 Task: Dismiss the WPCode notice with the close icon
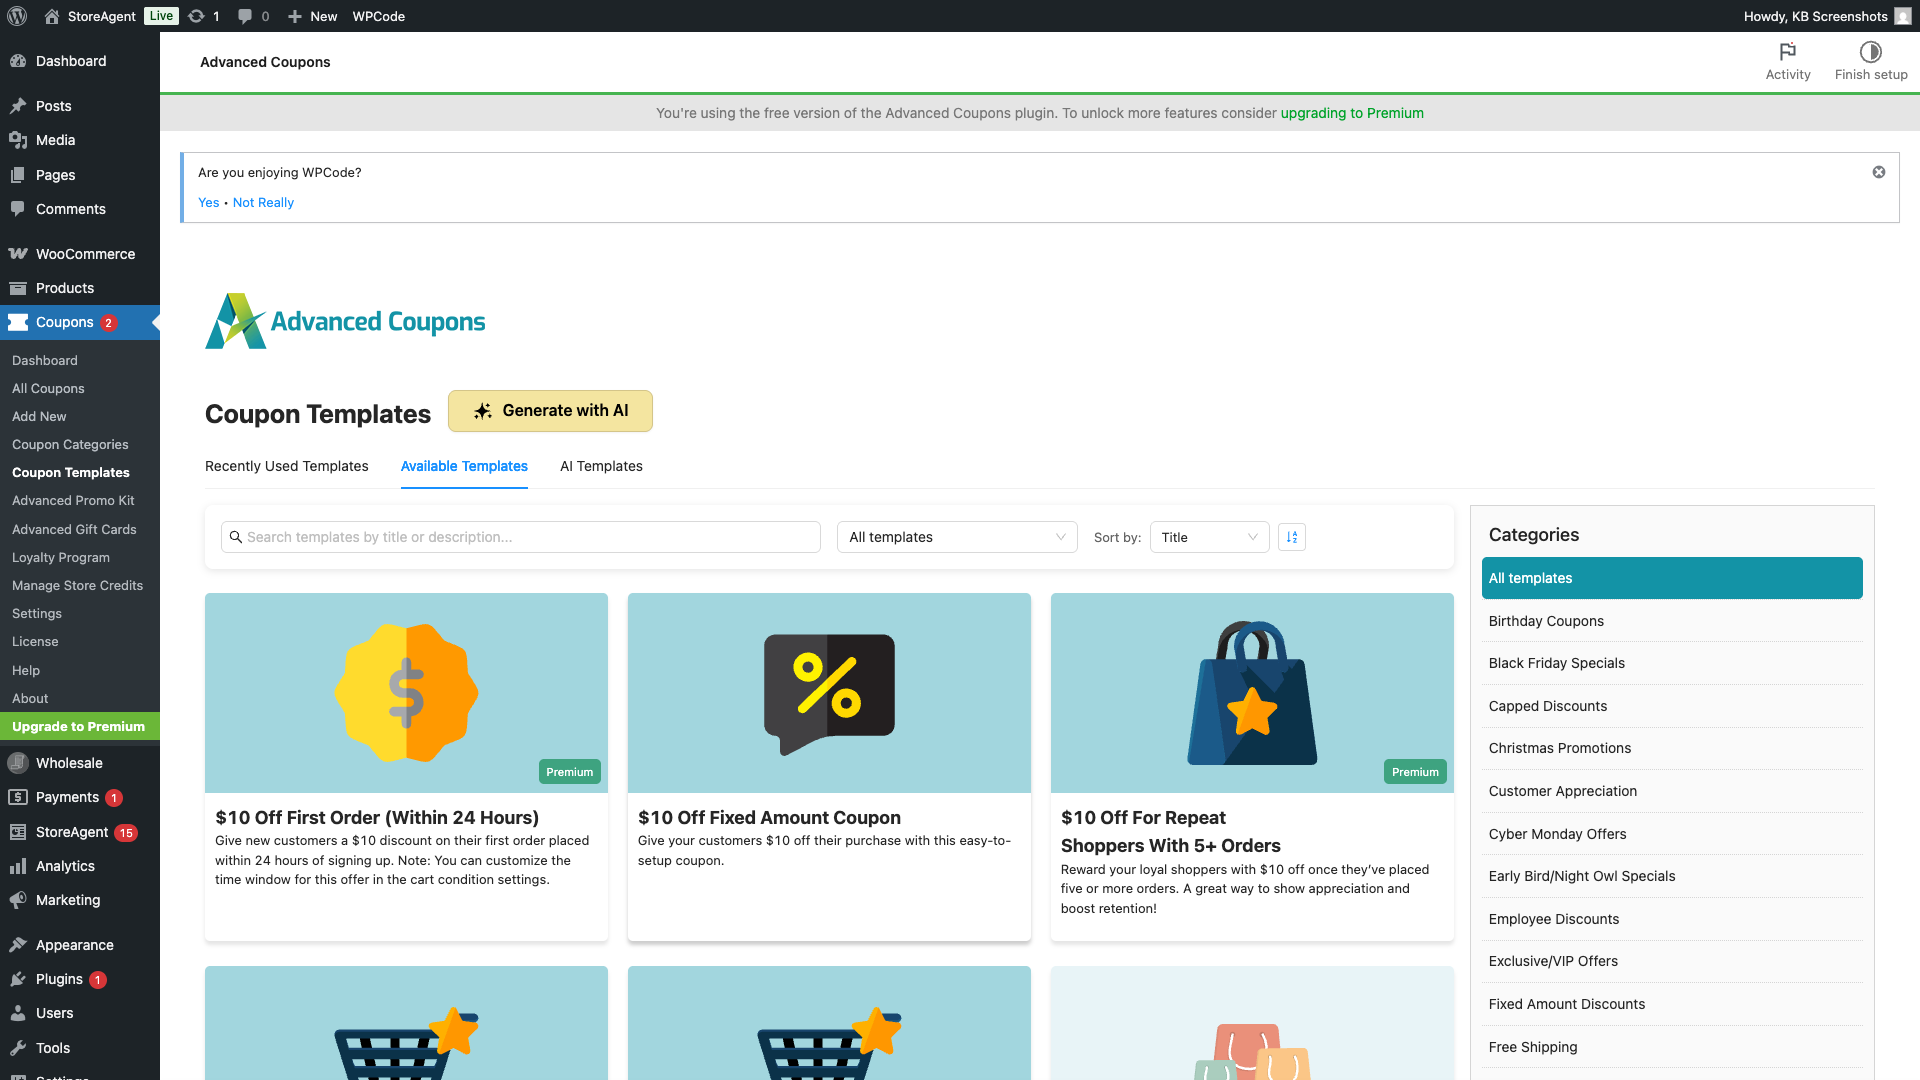1879,172
